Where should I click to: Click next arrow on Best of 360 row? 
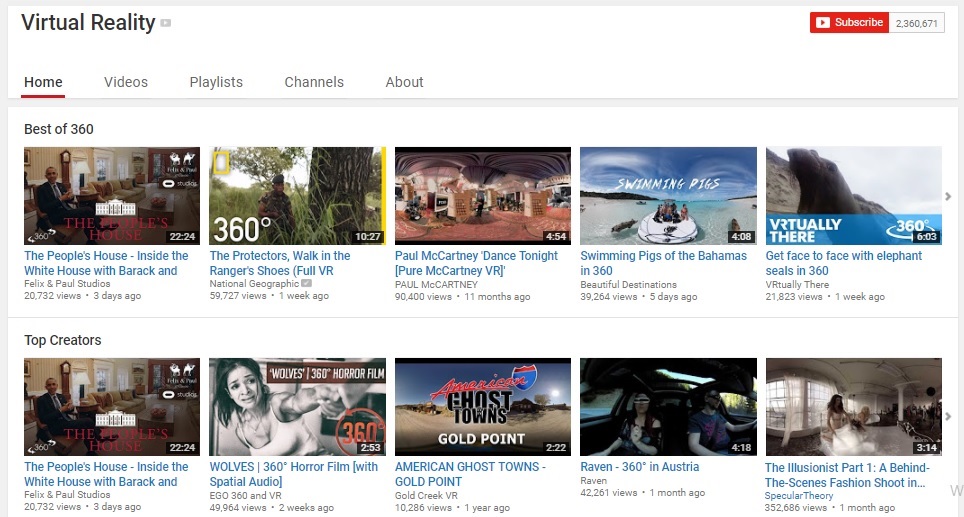[x=948, y=196]
